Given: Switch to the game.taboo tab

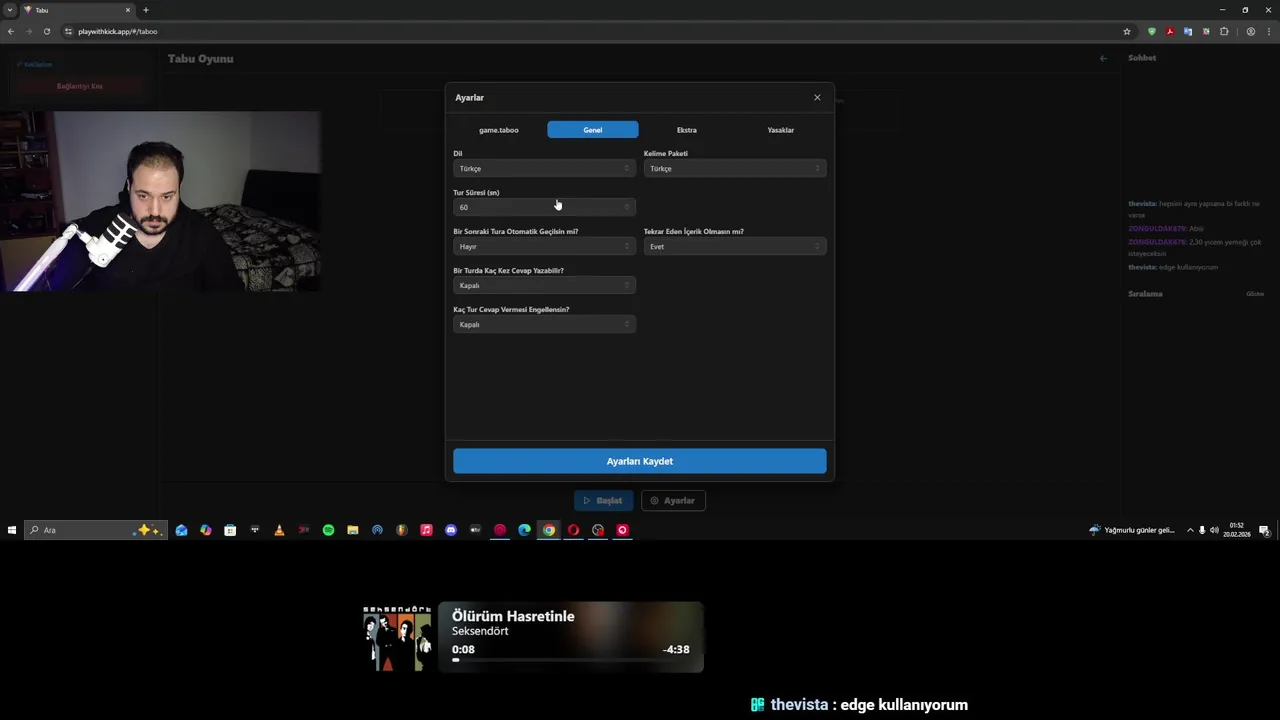Looking at the screenshot, I should (498, 130).
